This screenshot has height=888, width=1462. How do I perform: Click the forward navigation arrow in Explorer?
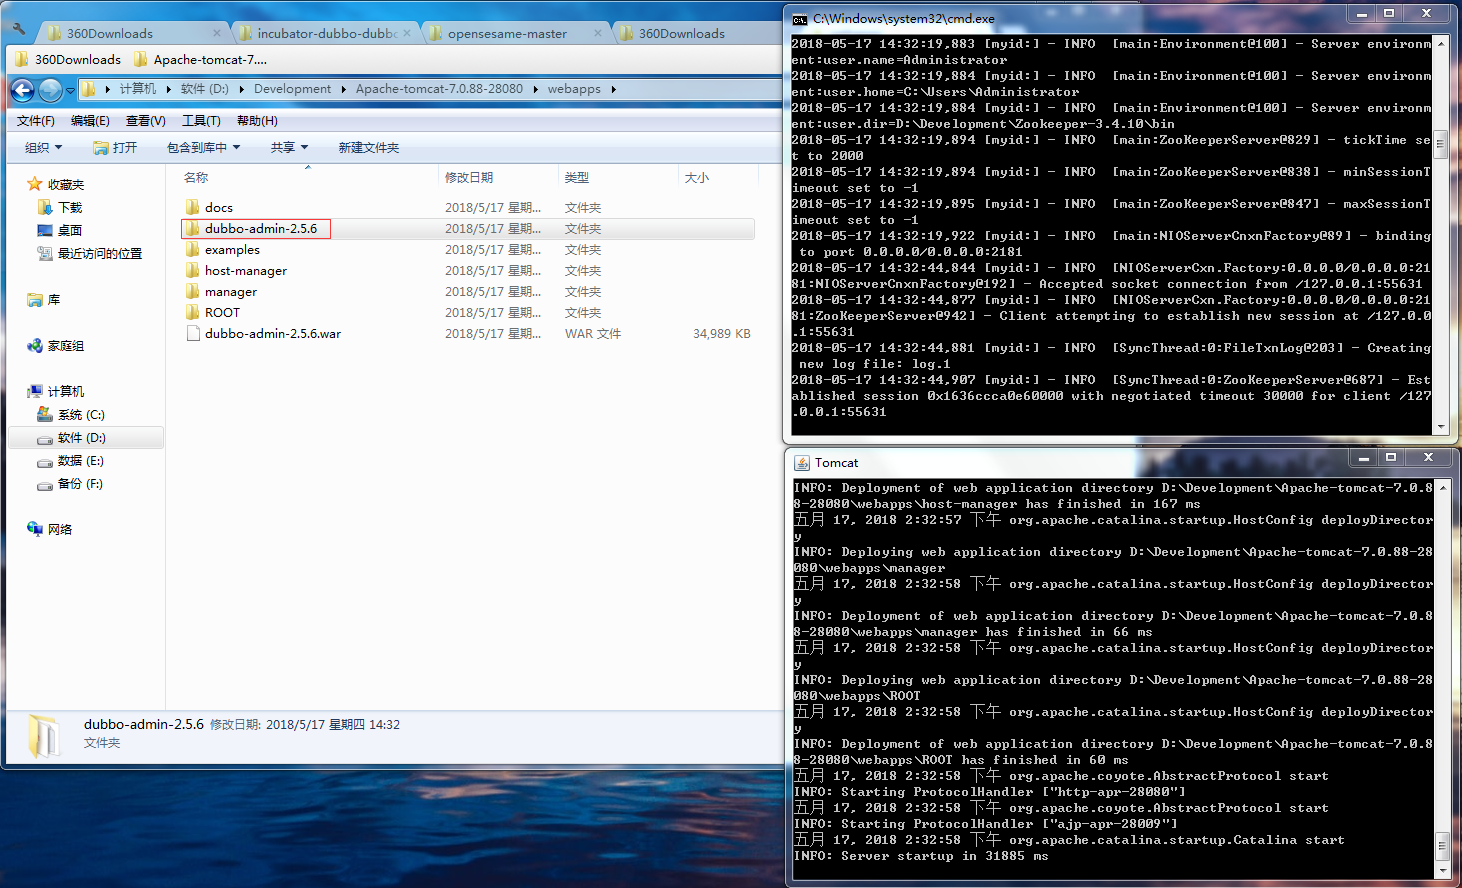pyautogui.click(x=50, y=90)
